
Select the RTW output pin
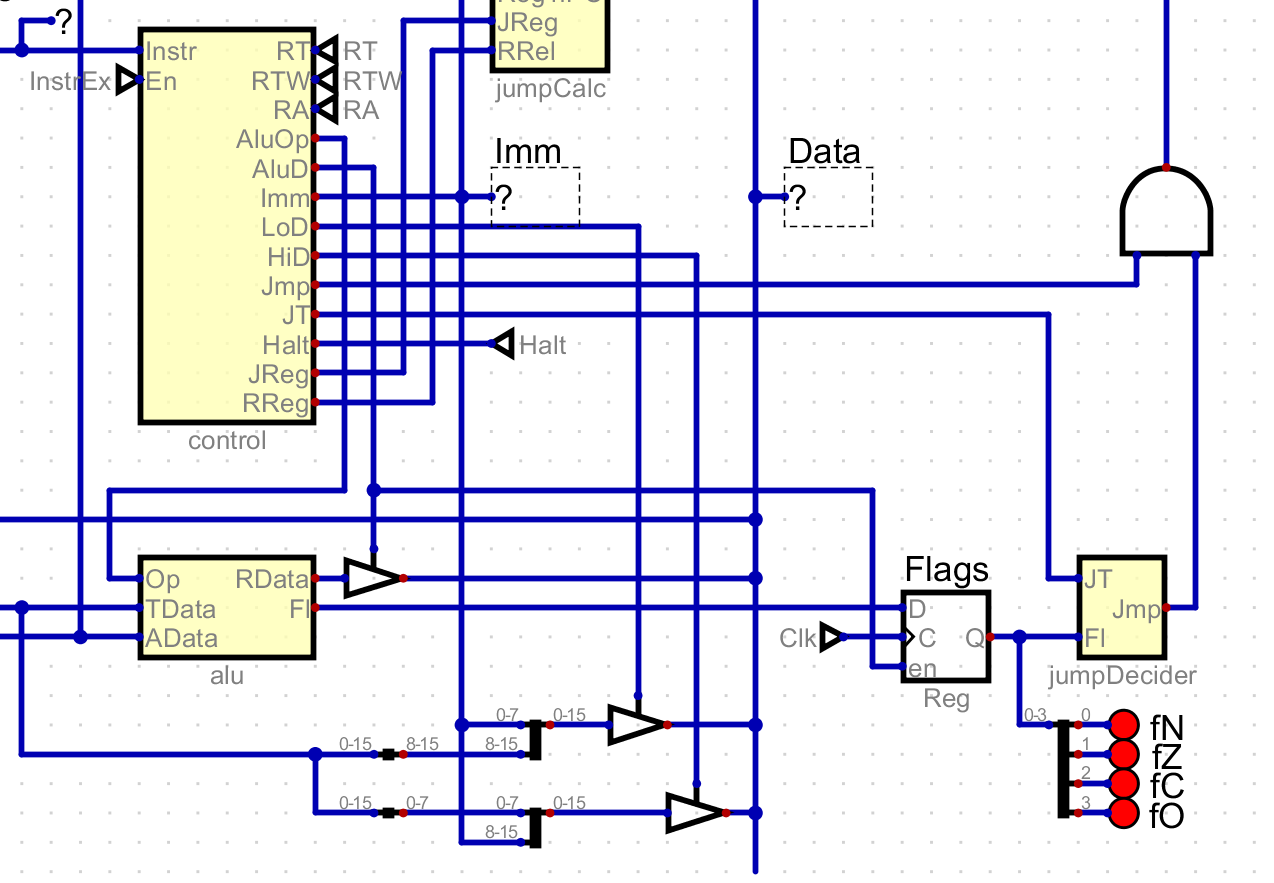click(327, 80)
